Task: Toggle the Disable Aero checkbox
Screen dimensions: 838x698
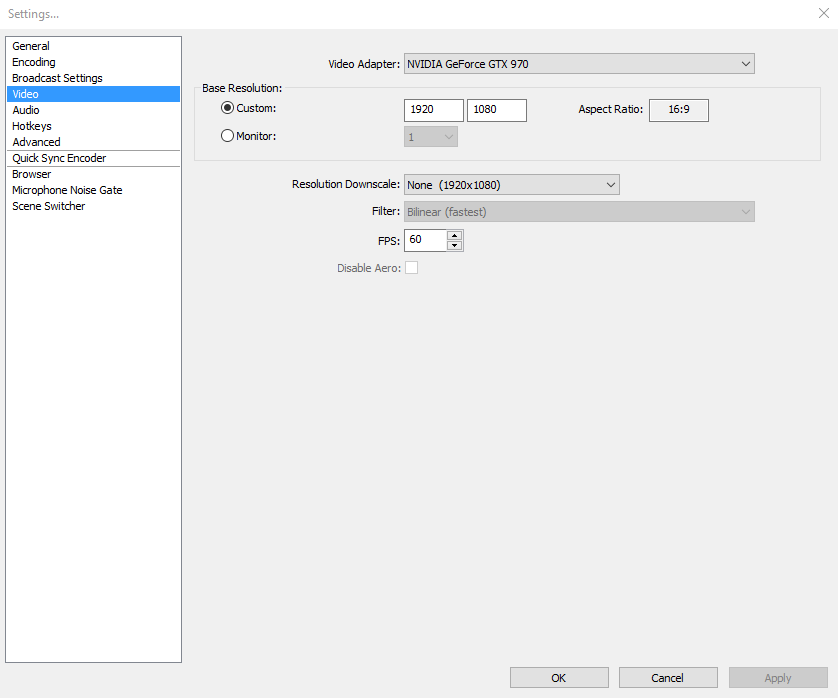Action: click(412, 268)
